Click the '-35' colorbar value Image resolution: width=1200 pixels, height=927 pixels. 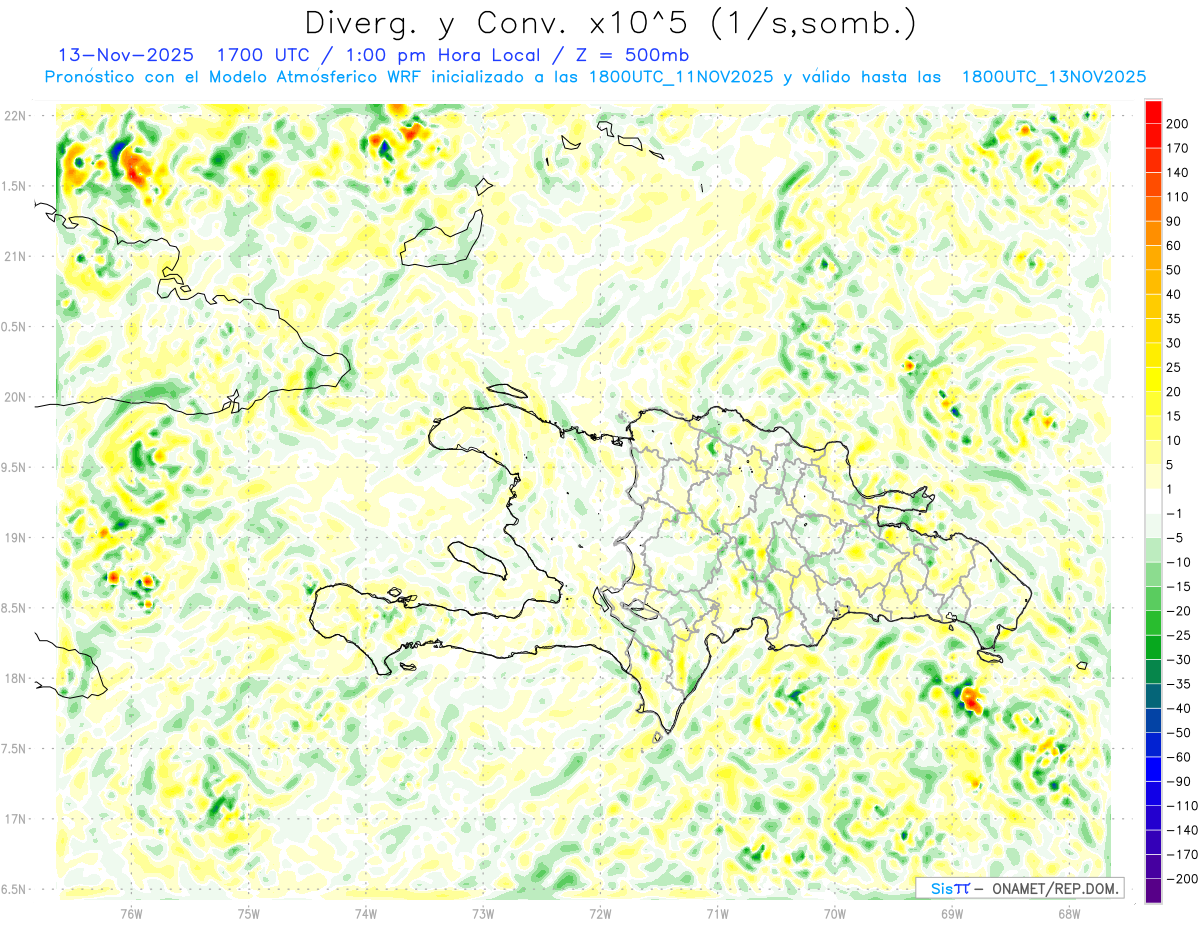[1178, 684]
